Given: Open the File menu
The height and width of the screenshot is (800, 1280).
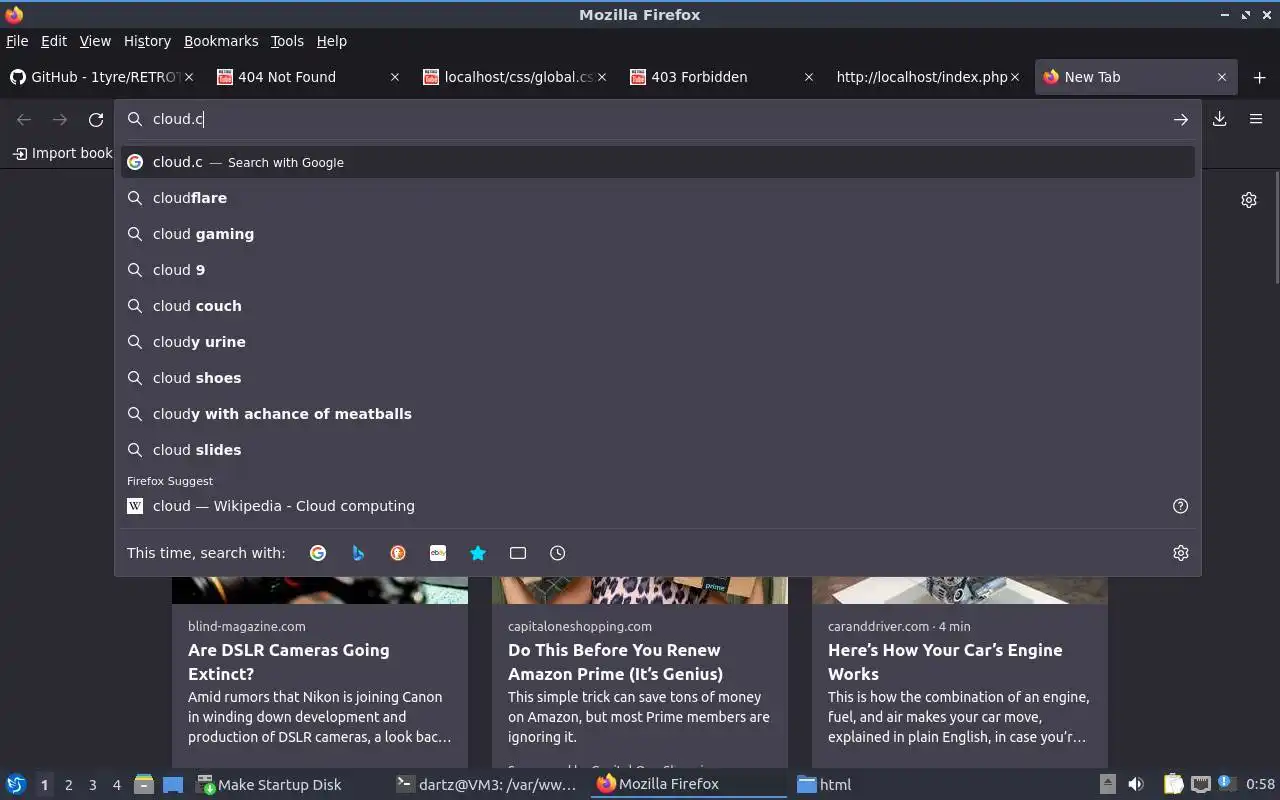Looking at the screenshot, I should [17, 41].
